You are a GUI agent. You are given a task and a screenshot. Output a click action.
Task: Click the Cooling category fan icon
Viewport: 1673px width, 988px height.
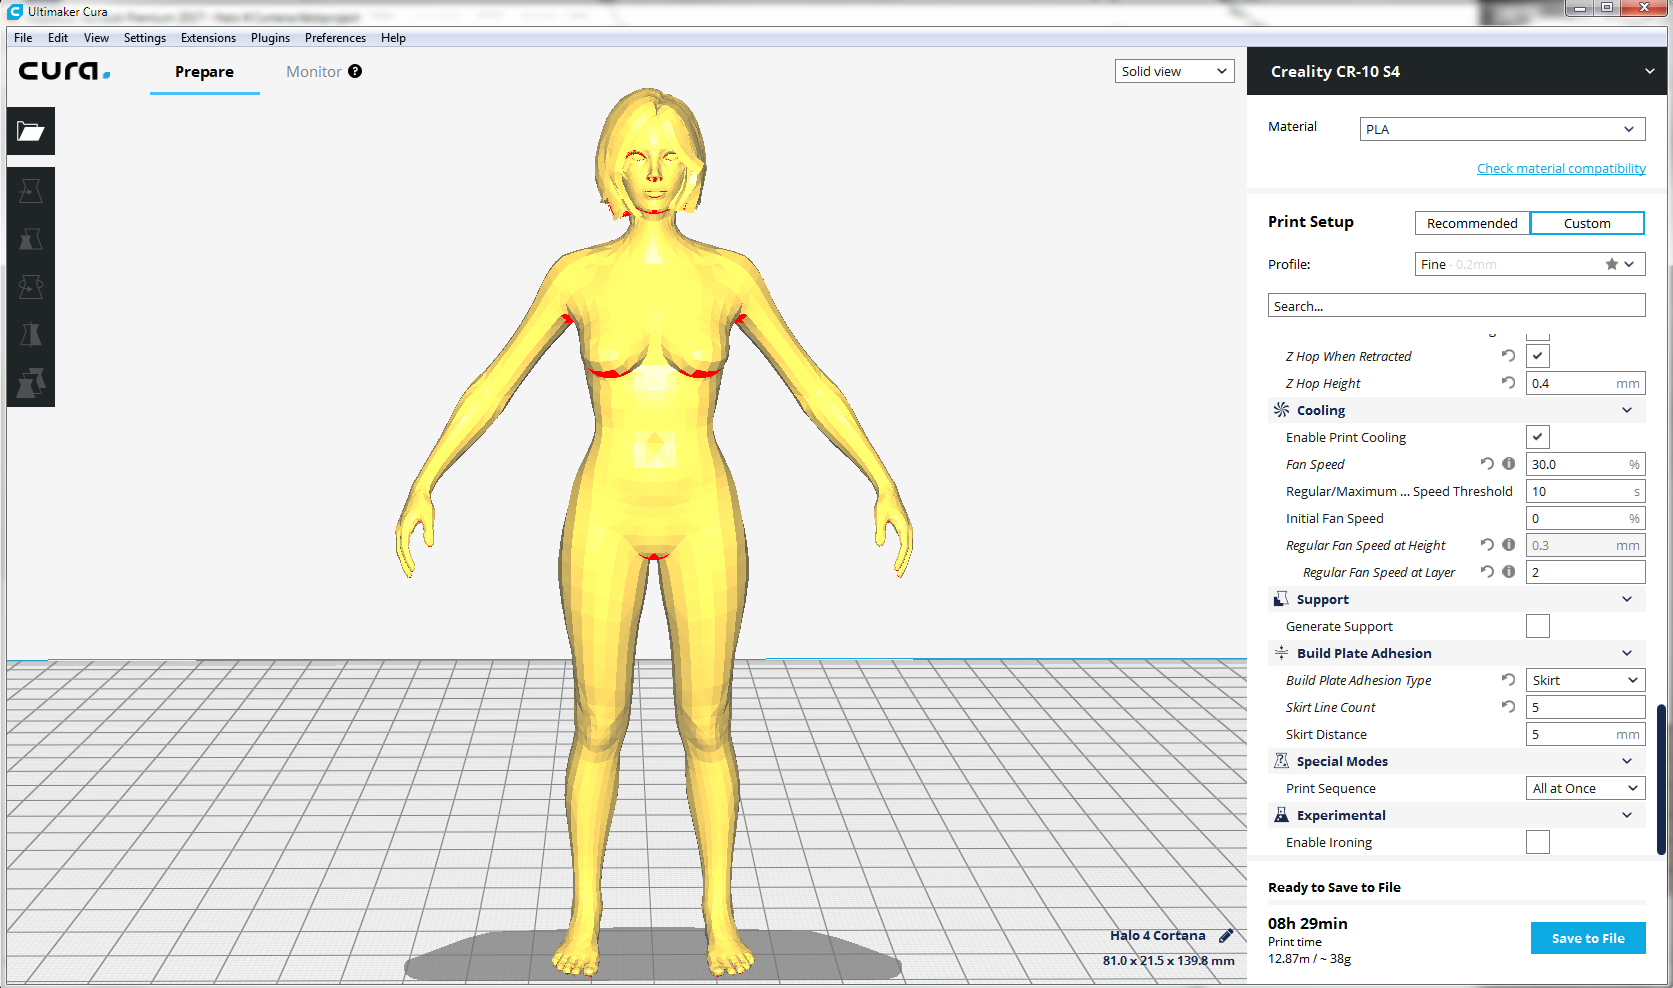(x=1281, y=409)
